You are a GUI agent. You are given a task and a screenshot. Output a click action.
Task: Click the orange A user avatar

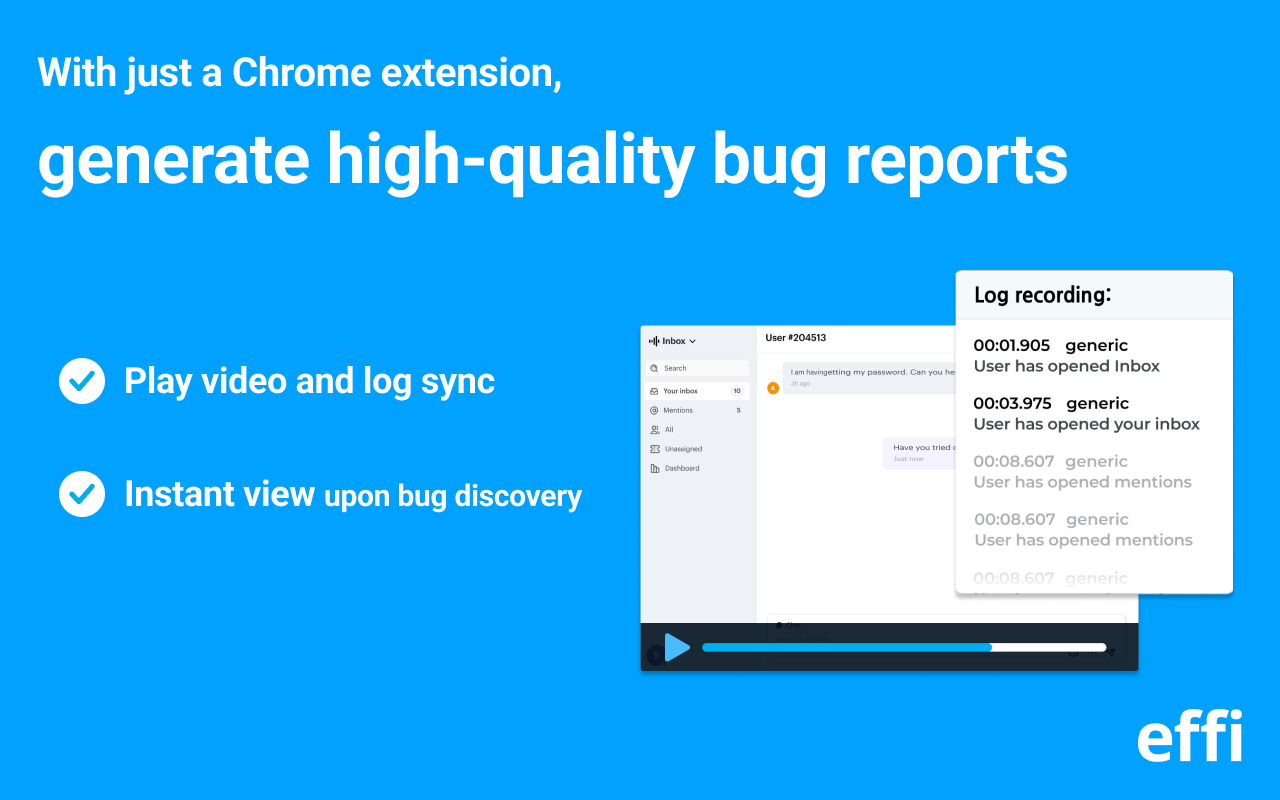click(772, 387)
